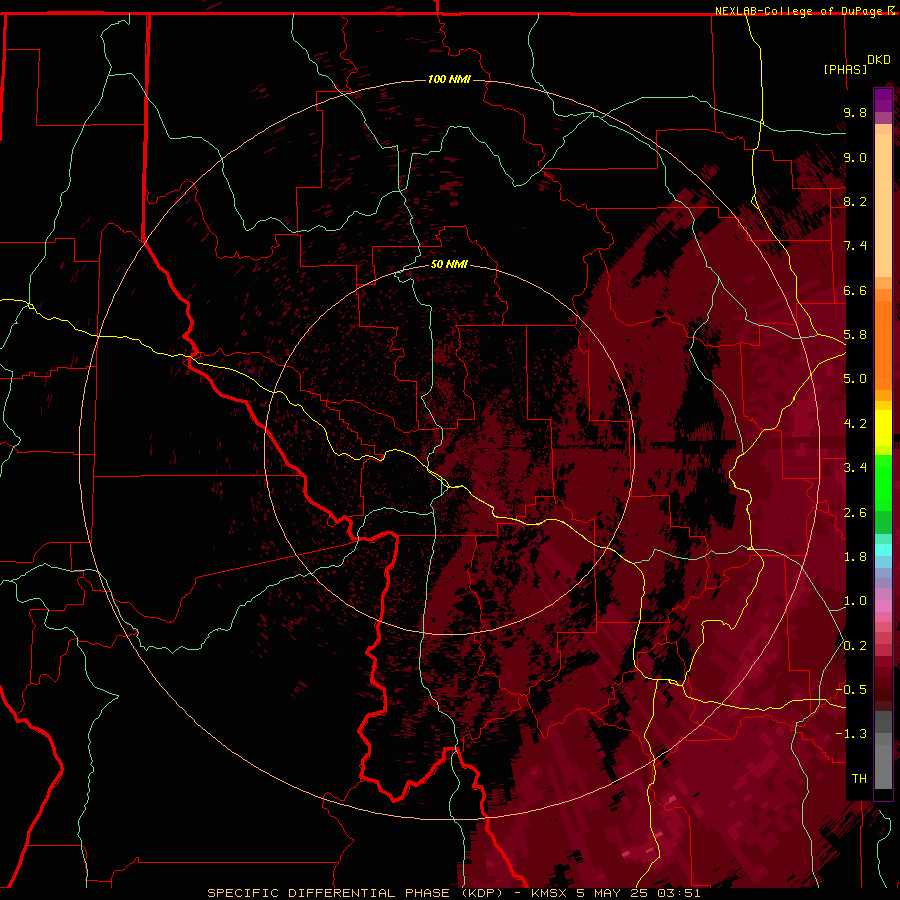This screenshot has width=900, height=900.
Task: Click the 0.2 scale value
Action: tap(855, 646)
